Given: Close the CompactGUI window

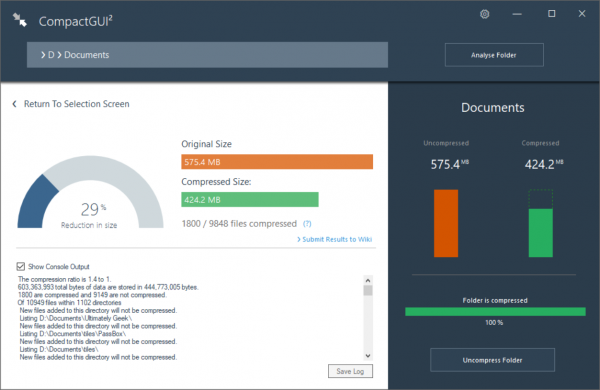Looking at the screenshot, I should (x=582, y=14).
